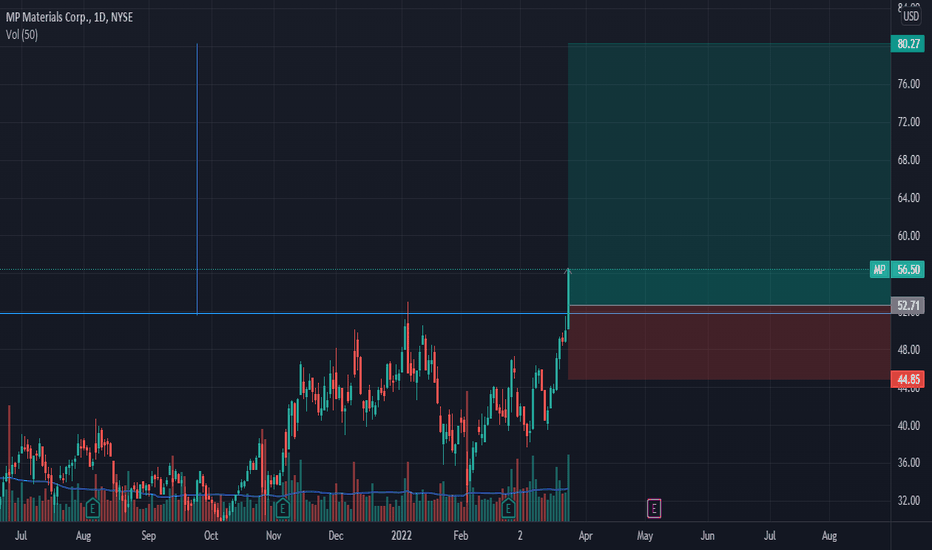Select the 44.85 stop price label
932x550 pixels.
tap(908, 379)
